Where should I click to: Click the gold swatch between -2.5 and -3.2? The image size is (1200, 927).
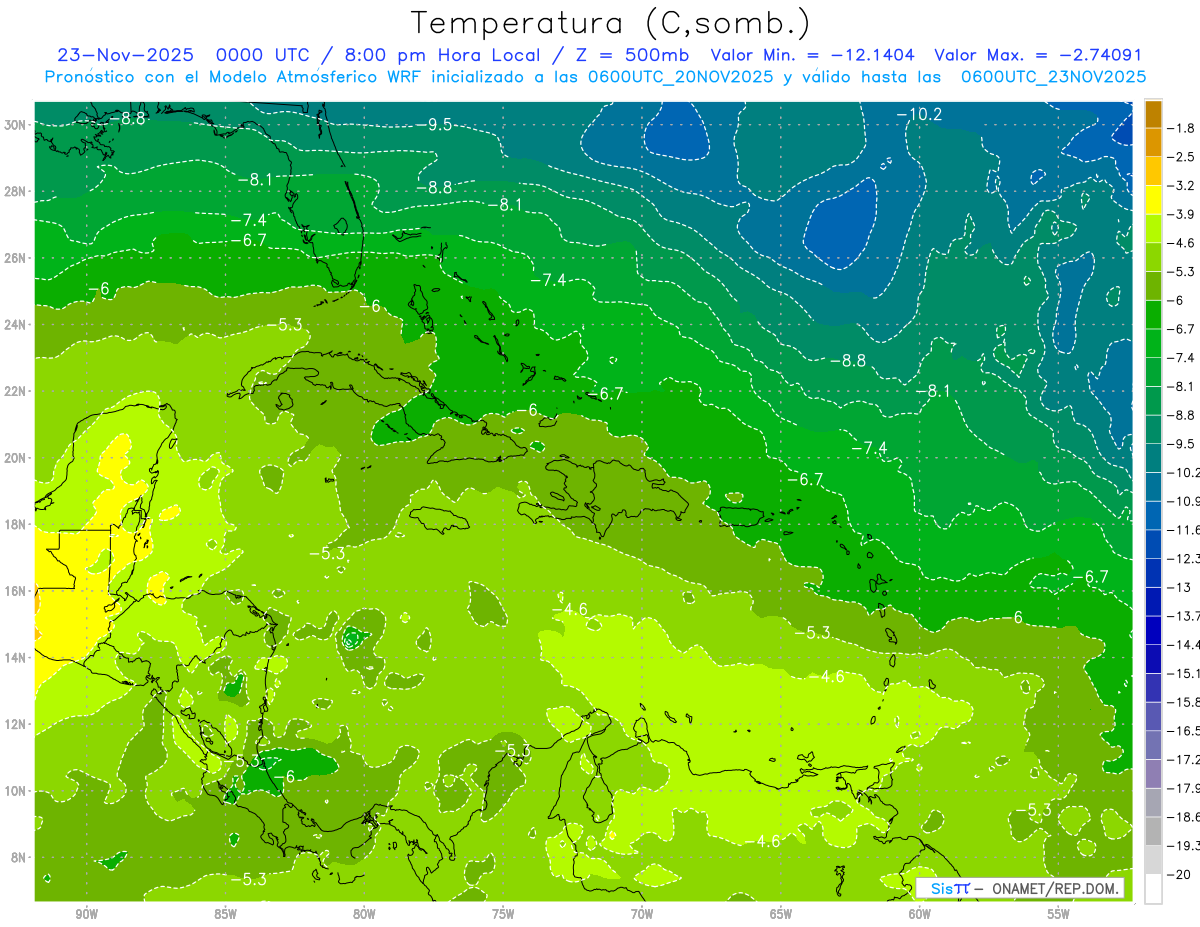(1153, 171)
